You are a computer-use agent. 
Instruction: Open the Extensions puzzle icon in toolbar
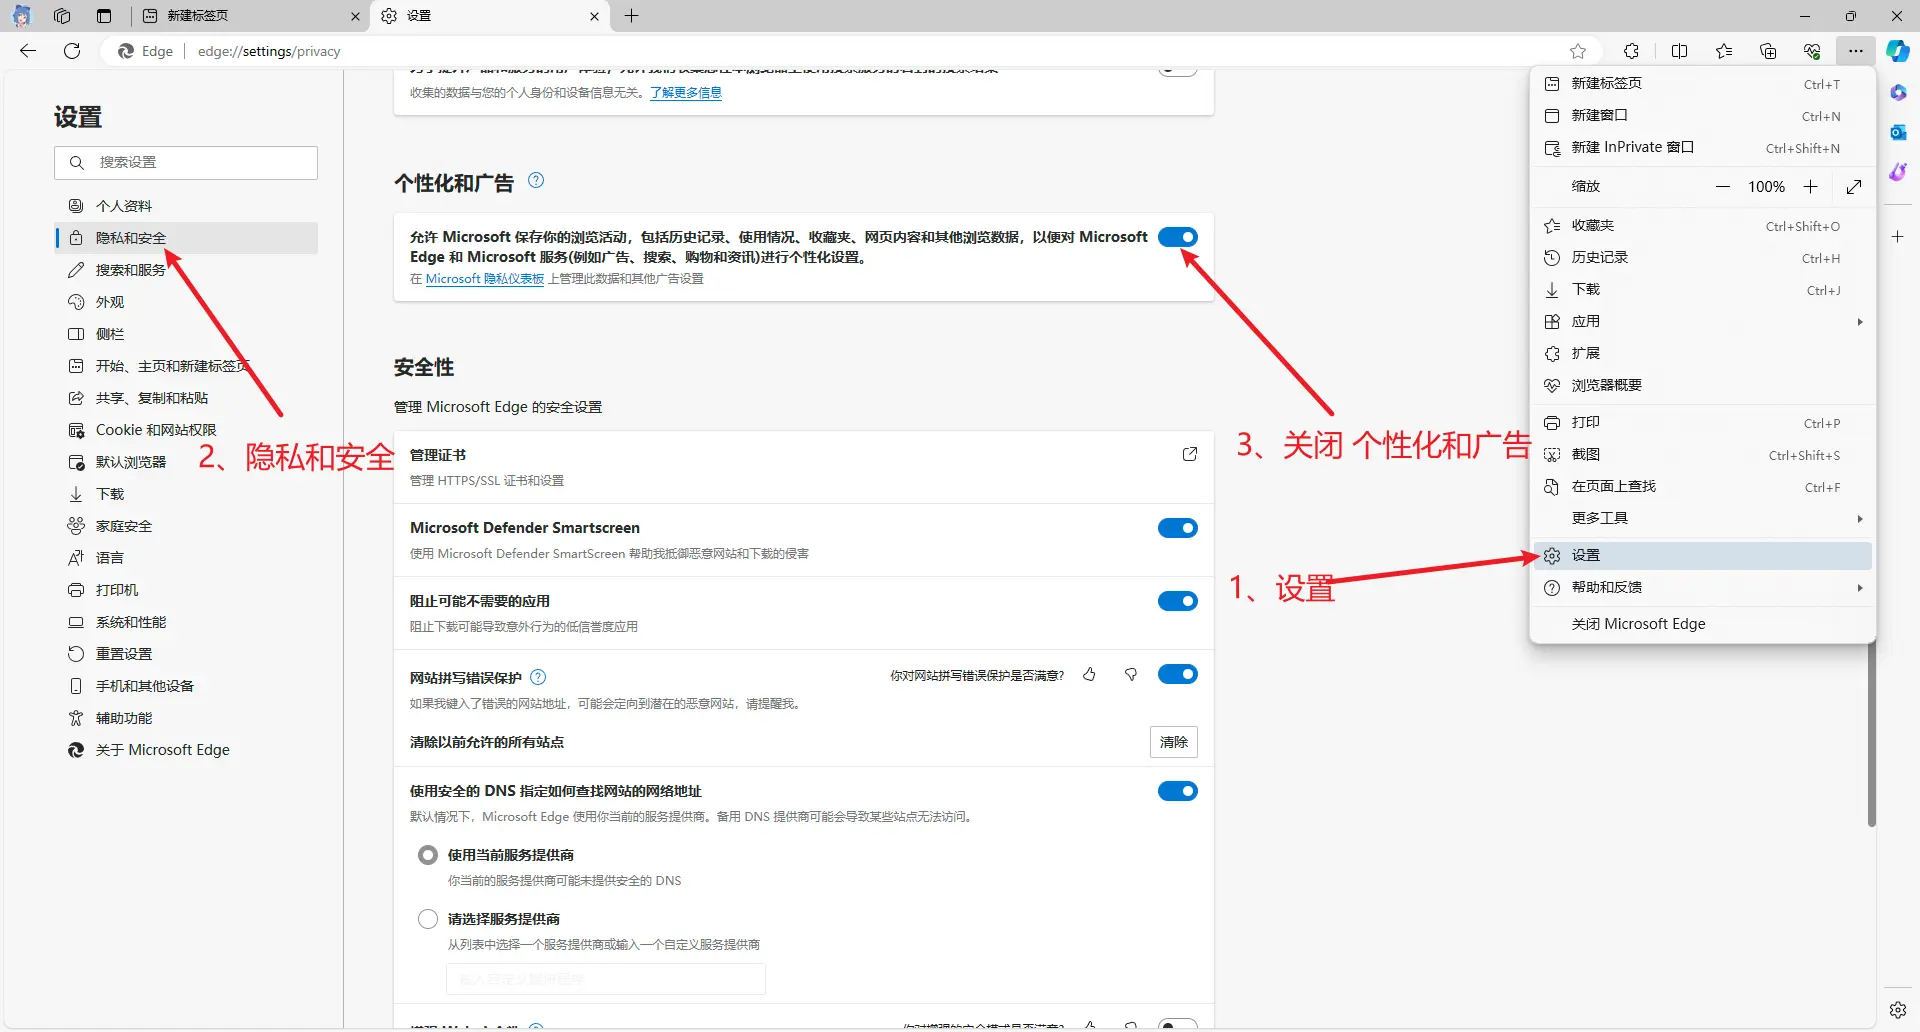point(1631,51)
